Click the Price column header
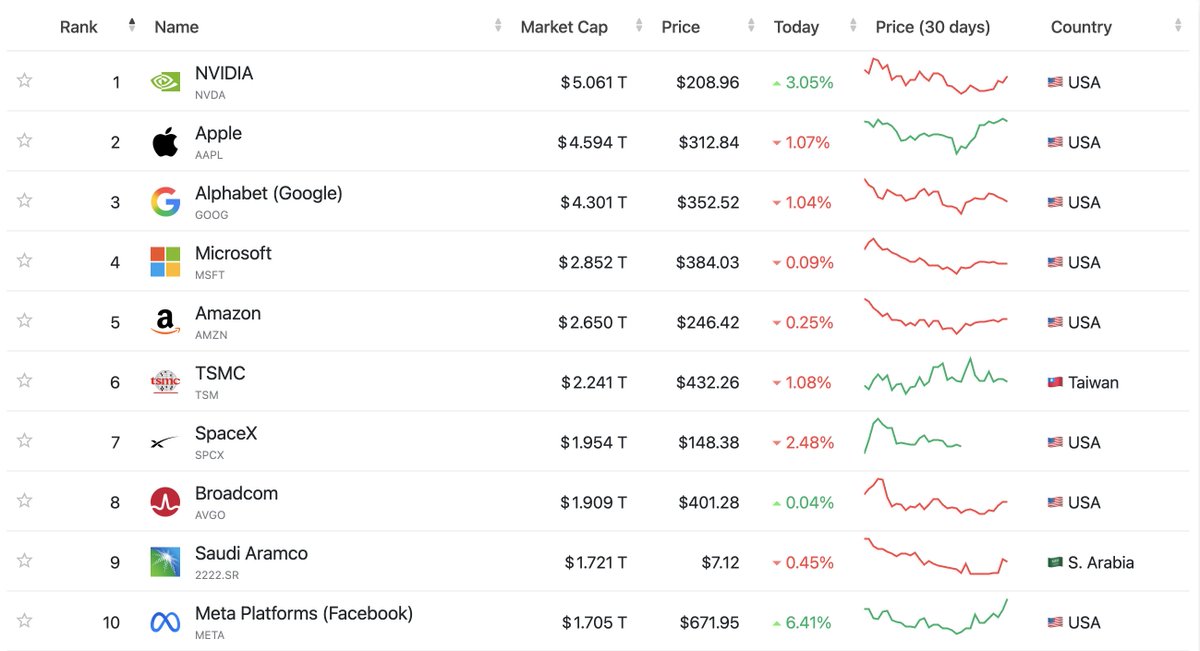The width and height of the screenshot is (1200, 651). click(x=681, y=27)
